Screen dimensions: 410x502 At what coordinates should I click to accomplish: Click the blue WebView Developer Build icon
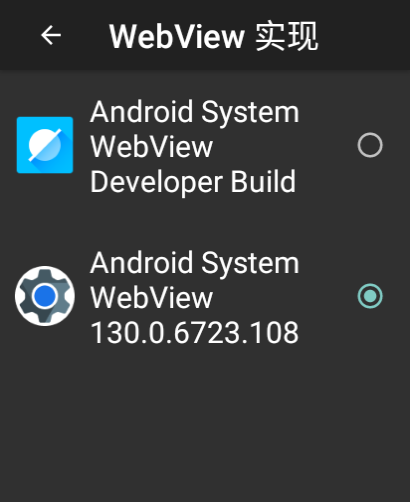(x=45, y=145)
